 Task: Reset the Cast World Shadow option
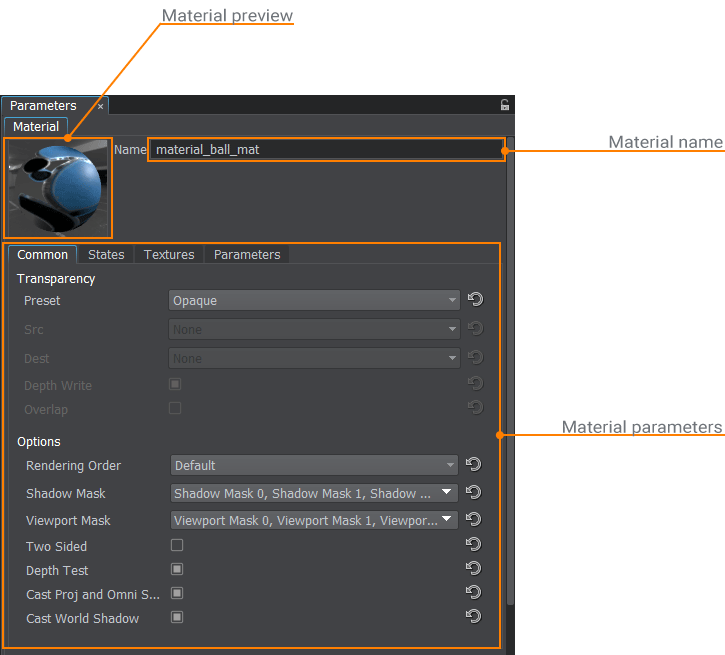474,617
